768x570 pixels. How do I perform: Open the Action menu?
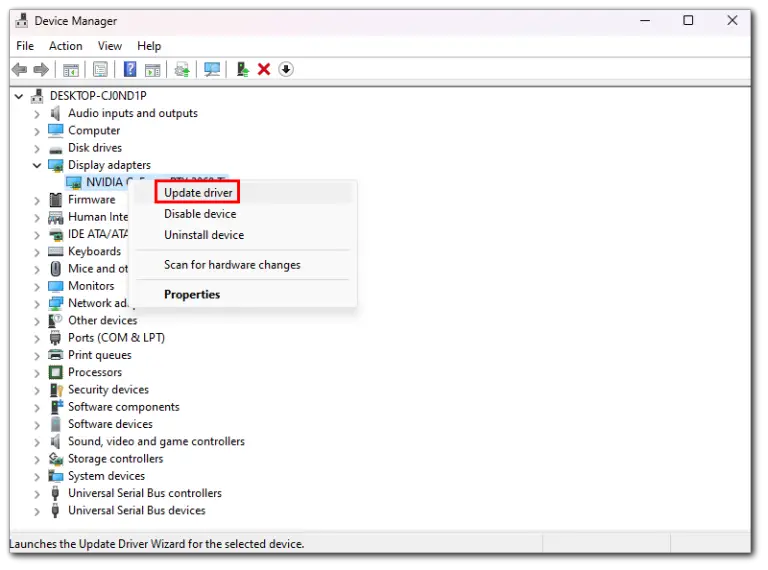pos(66,46)
